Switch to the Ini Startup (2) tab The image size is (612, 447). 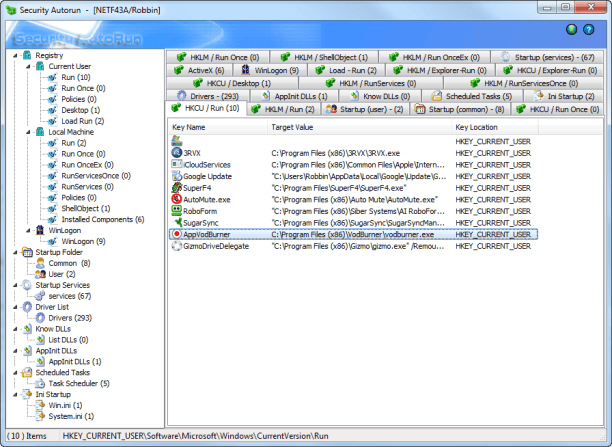pos(564,96)
